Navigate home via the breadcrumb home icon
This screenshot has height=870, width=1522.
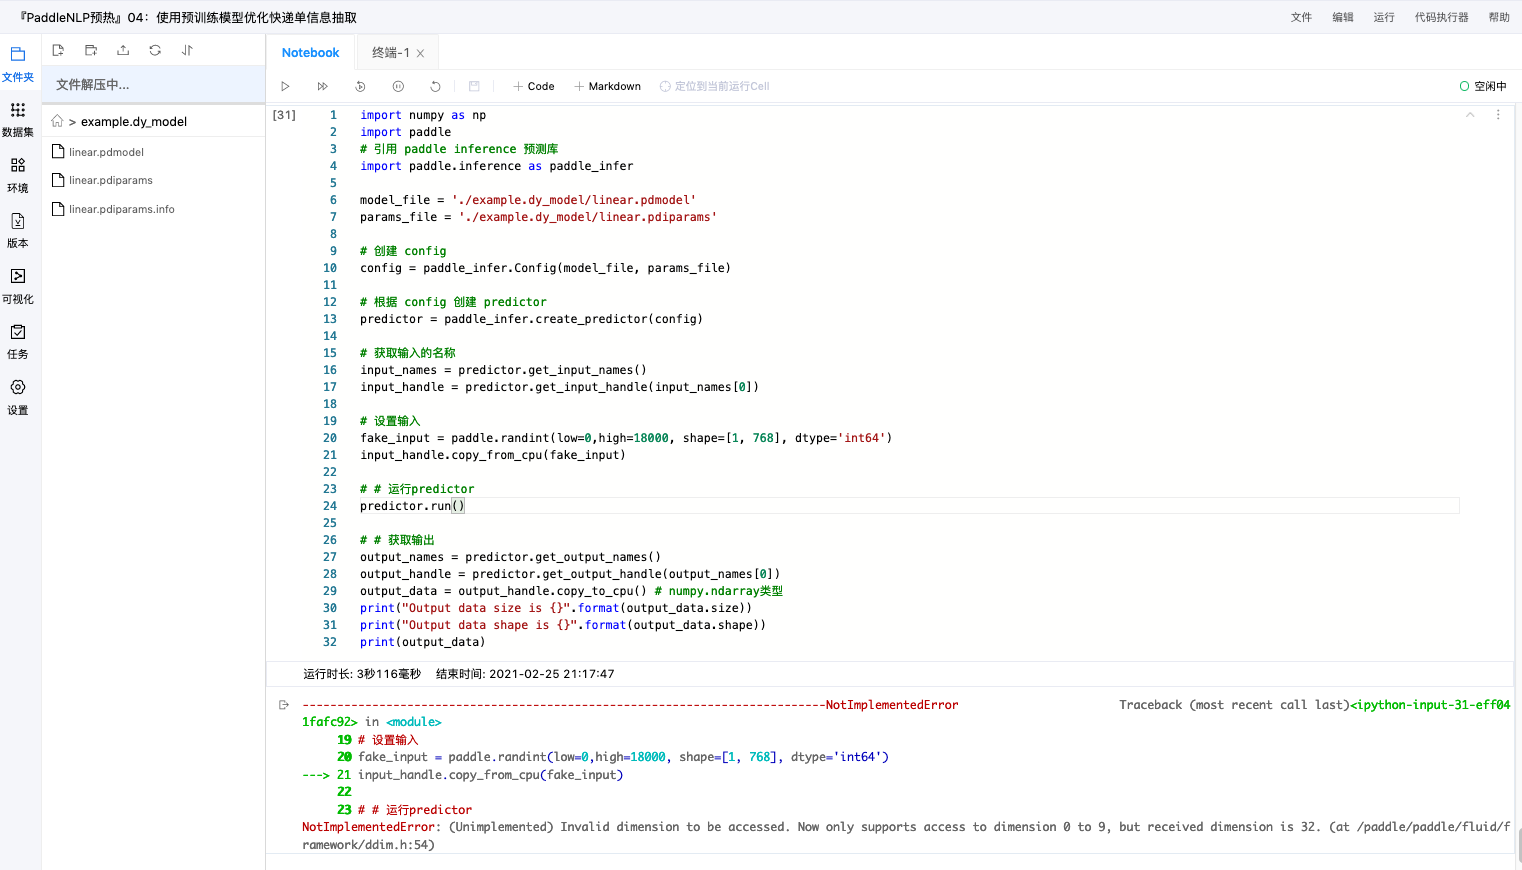click(58, 120)
